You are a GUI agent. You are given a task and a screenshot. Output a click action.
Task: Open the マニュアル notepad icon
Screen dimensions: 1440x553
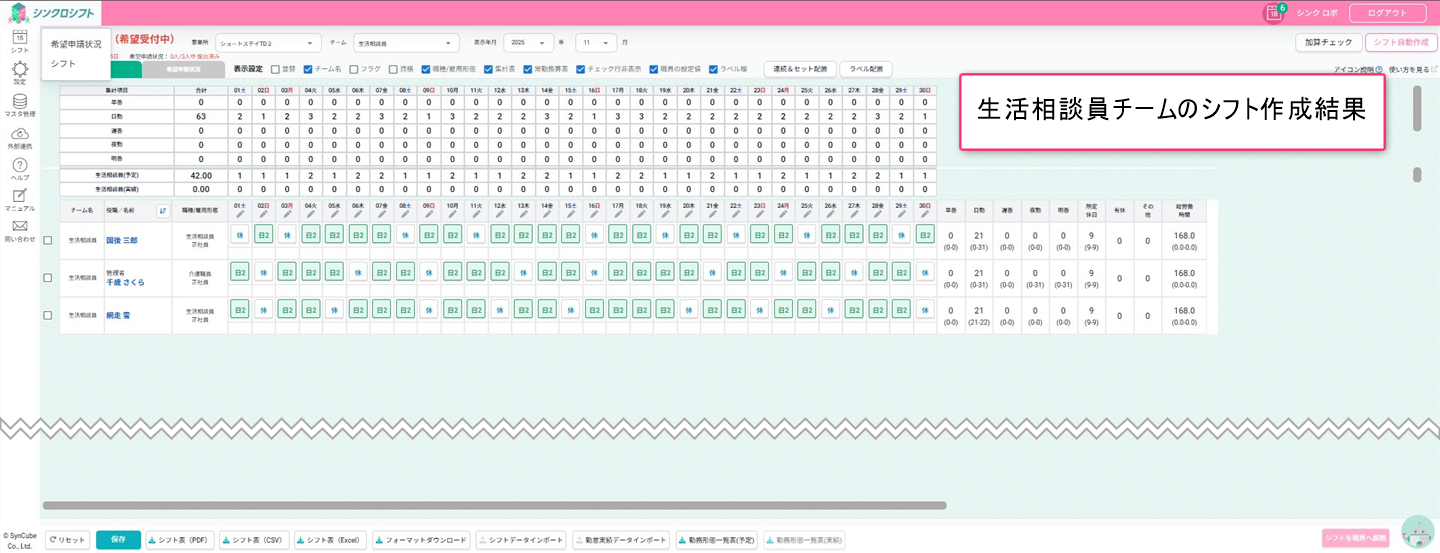click(x=19, y=196)
